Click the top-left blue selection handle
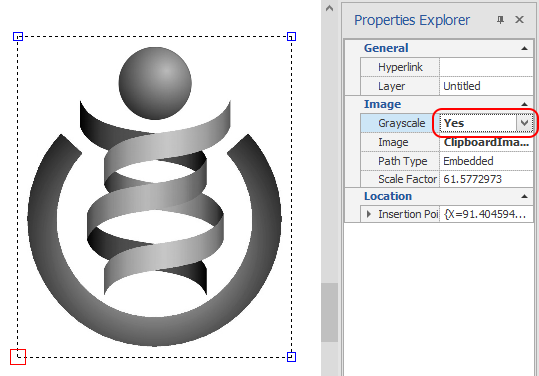Screen dimensions: 539x376 pos(18,36)
